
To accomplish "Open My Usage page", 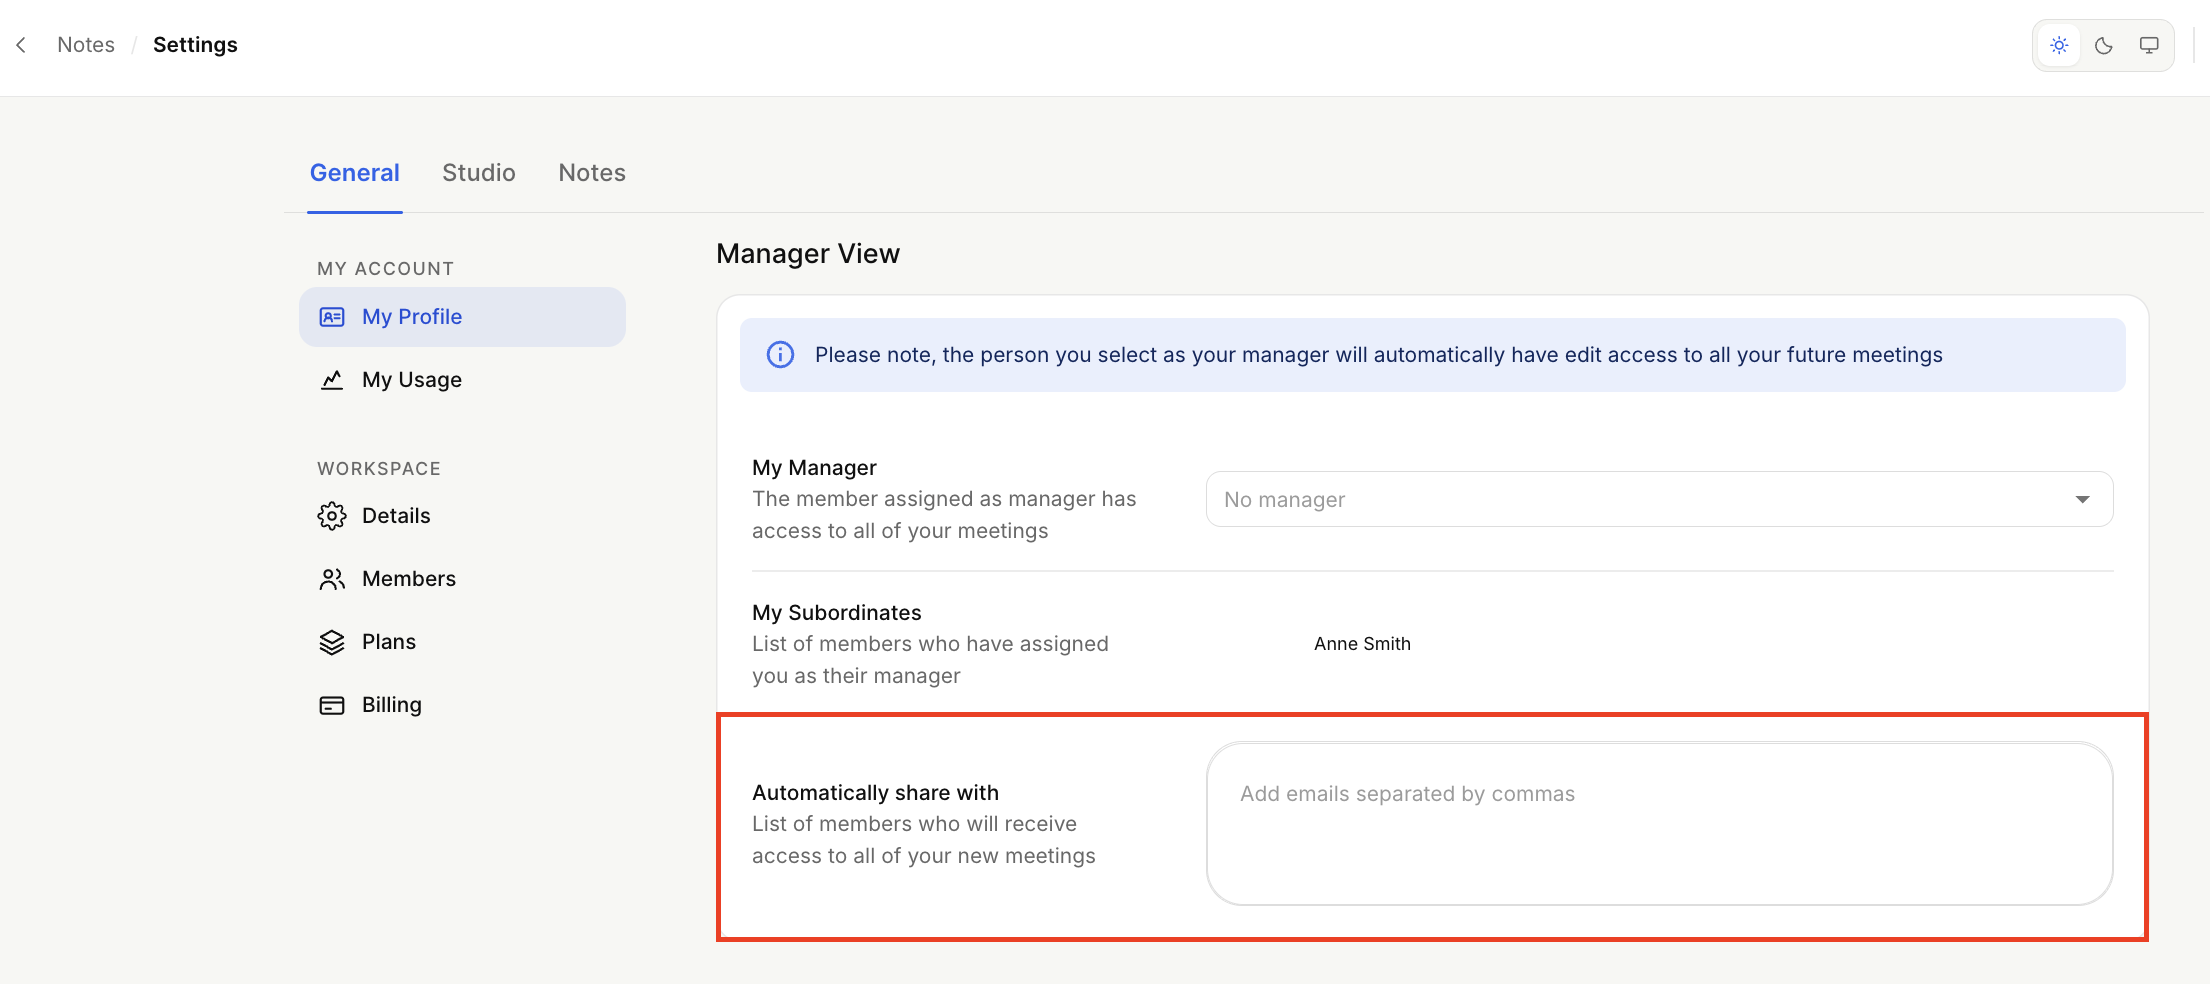I will pos(462,380).
